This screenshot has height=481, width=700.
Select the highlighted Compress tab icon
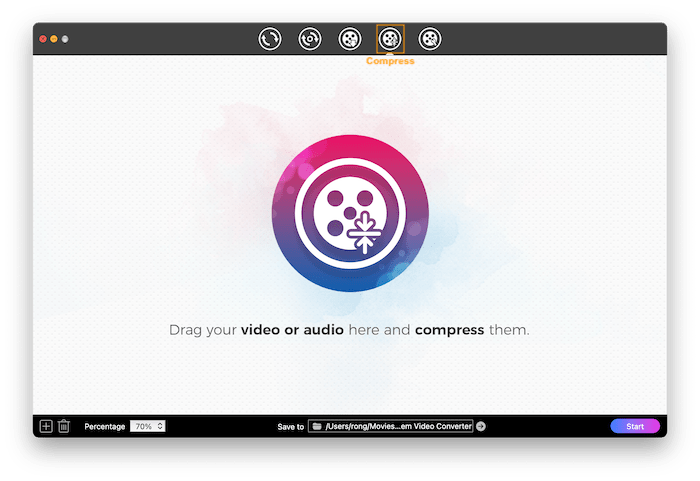(390, 39)
